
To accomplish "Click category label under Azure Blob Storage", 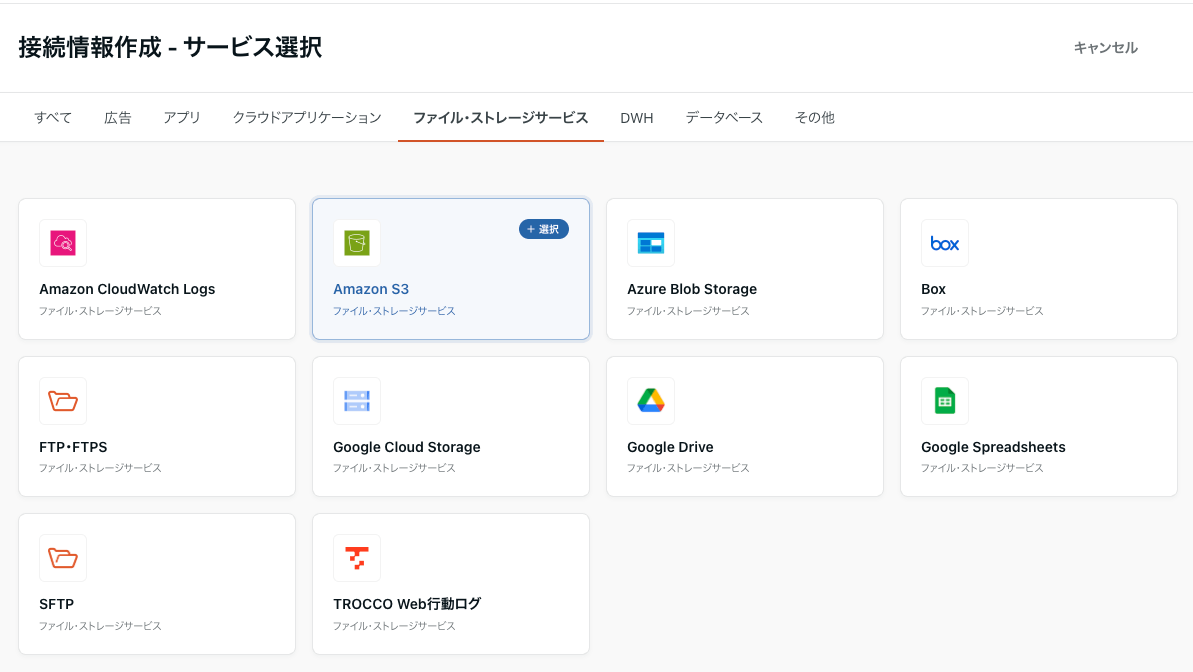I will tap(689, 311).
